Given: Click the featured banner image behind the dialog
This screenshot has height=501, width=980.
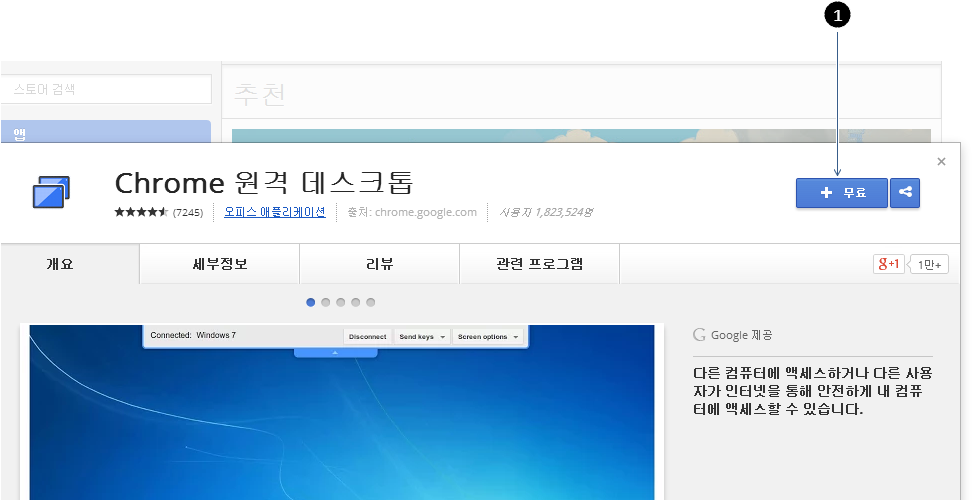Looking at the screenshot, I should click(x=581, y=136).
